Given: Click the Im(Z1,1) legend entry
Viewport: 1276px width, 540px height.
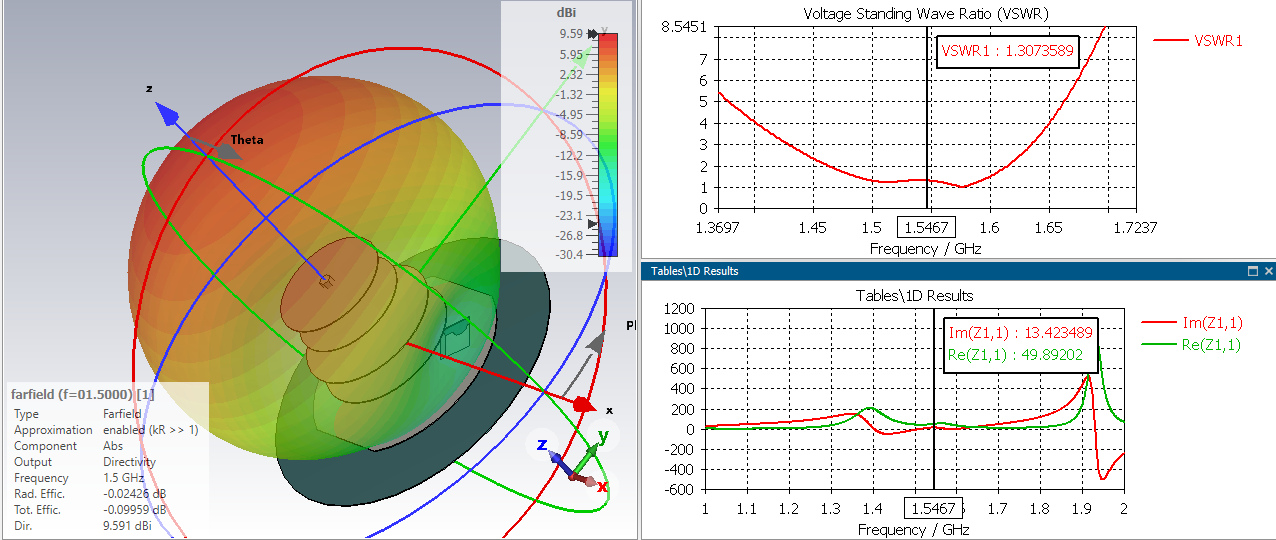Looking at the screenshot, I should tap(1205, 322).
